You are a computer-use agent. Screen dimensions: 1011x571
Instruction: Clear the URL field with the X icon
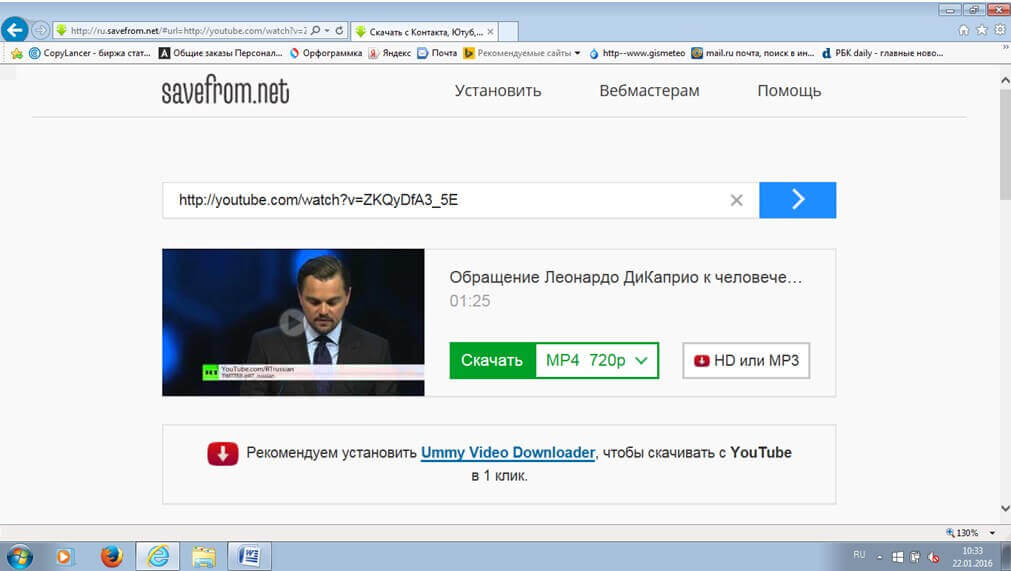[x=736, y=200]
